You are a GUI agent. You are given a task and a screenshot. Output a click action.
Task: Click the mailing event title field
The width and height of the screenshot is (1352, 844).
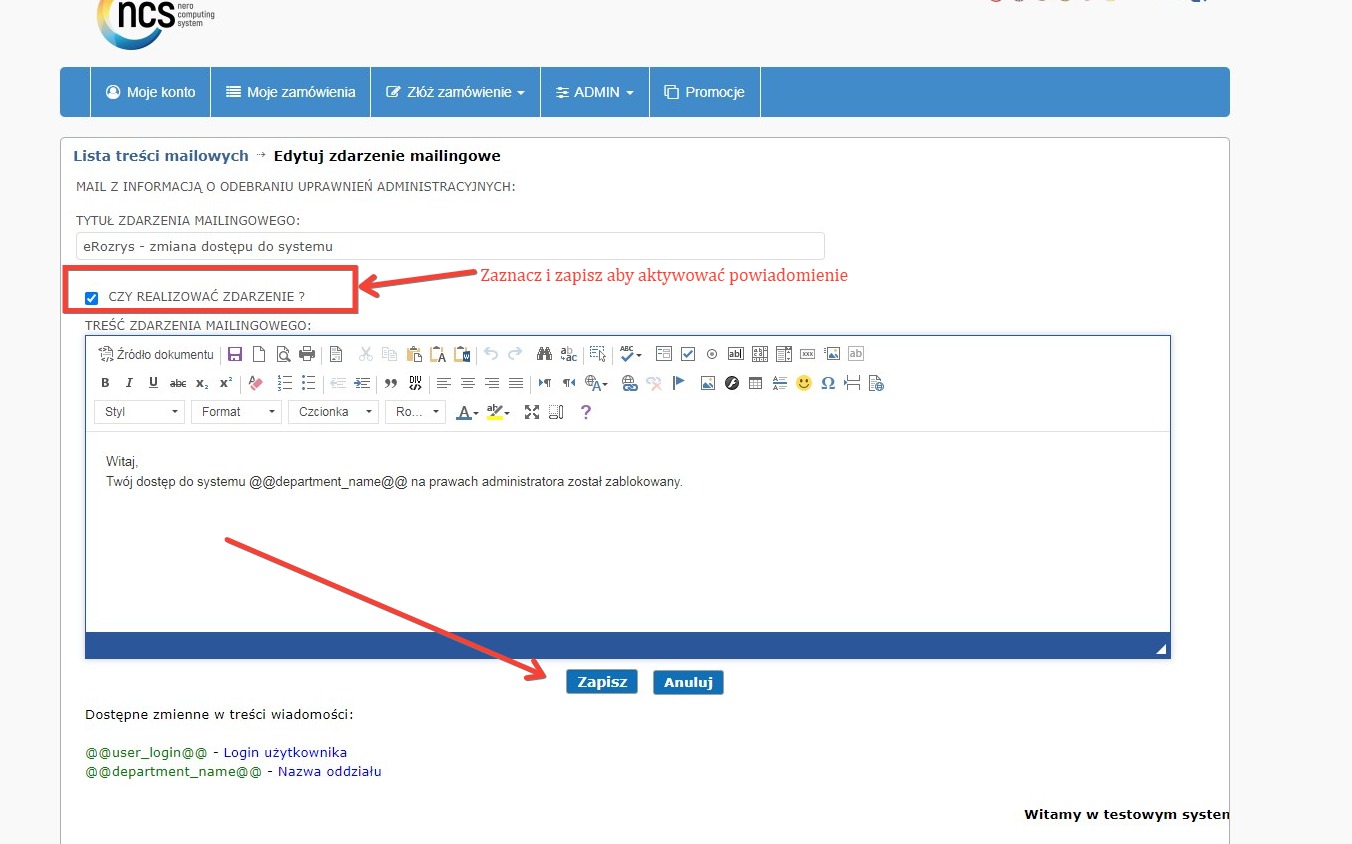[450, 246]
